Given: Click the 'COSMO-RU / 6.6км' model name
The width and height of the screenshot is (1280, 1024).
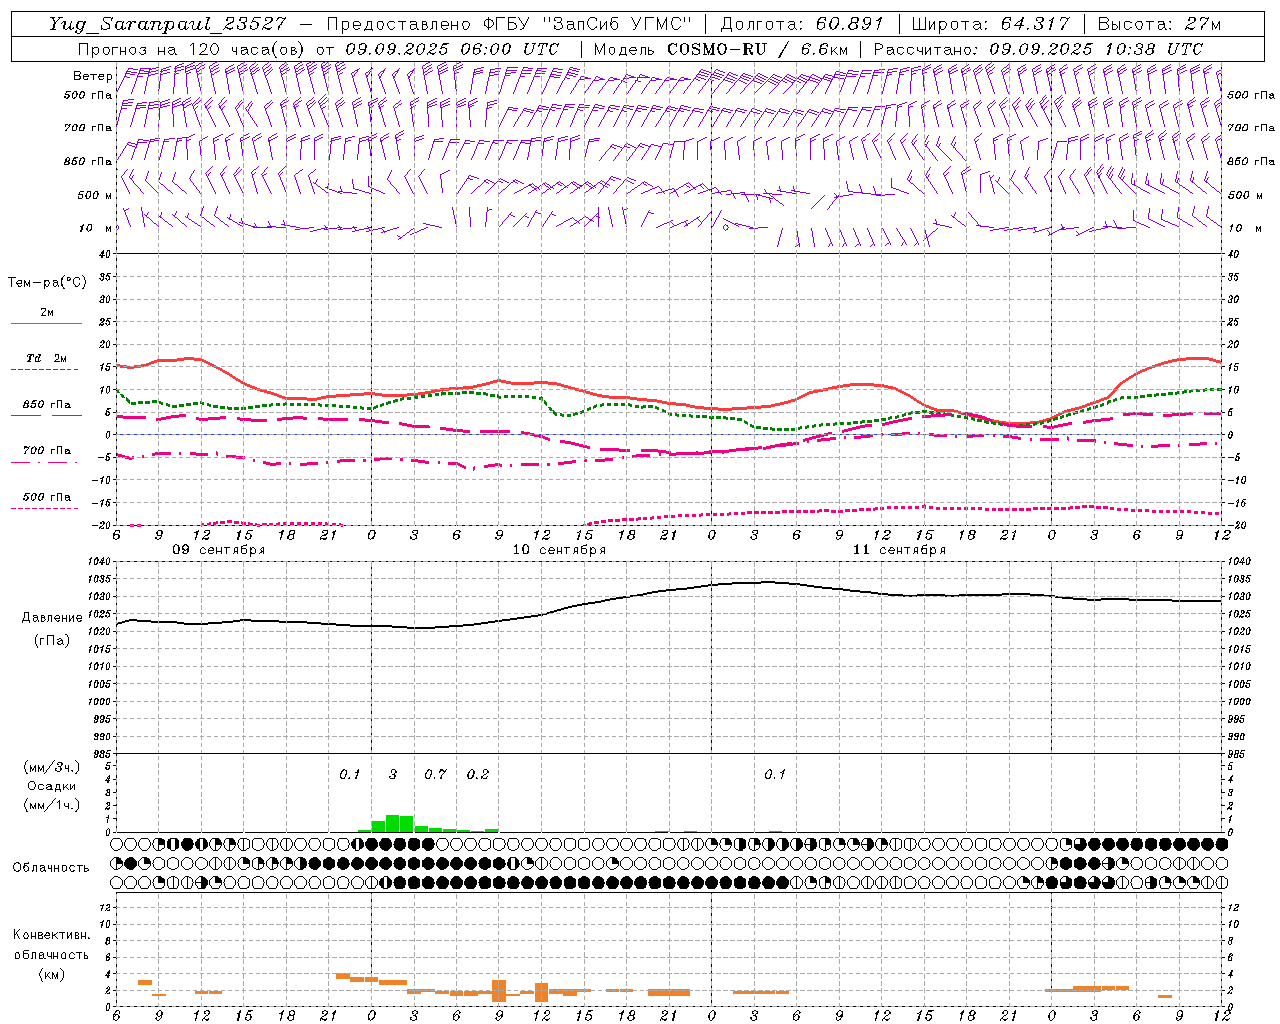Looking at the screenshot, I should click(757, 49).
